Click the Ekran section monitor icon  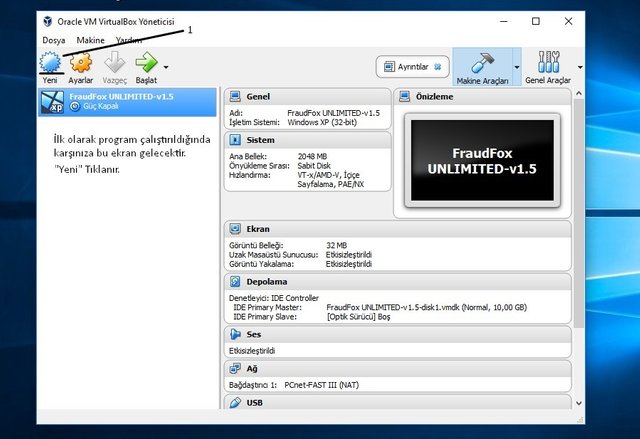tap(235, 229)
